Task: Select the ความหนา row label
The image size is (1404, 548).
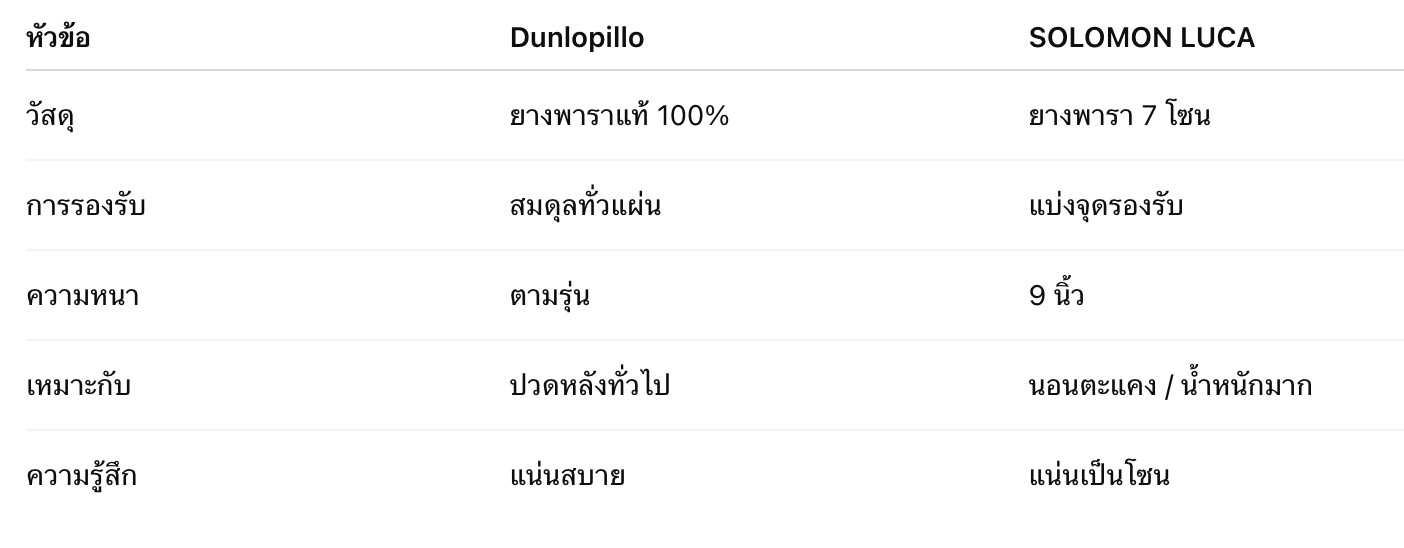Action: (82, 296)
